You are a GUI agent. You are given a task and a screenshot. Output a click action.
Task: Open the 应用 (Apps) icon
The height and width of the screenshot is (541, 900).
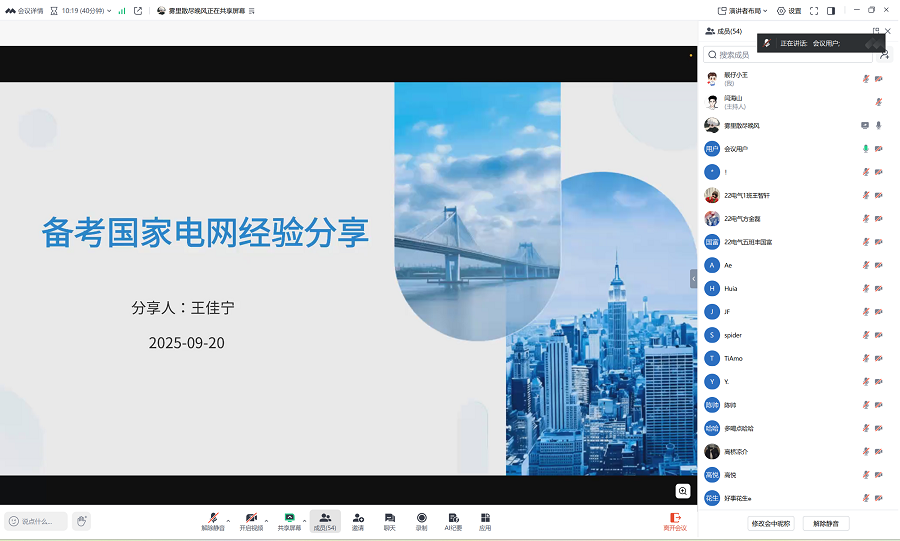(485, 520)
